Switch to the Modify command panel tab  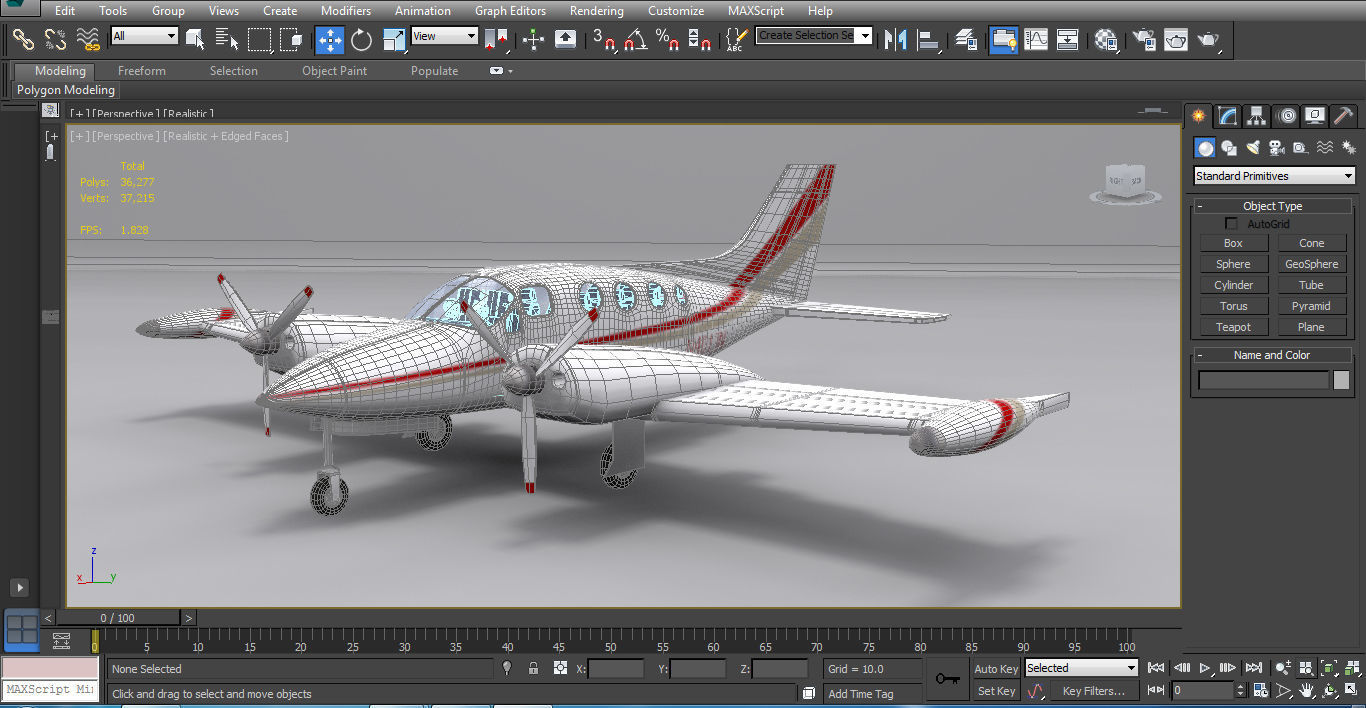pos(1228,116)
